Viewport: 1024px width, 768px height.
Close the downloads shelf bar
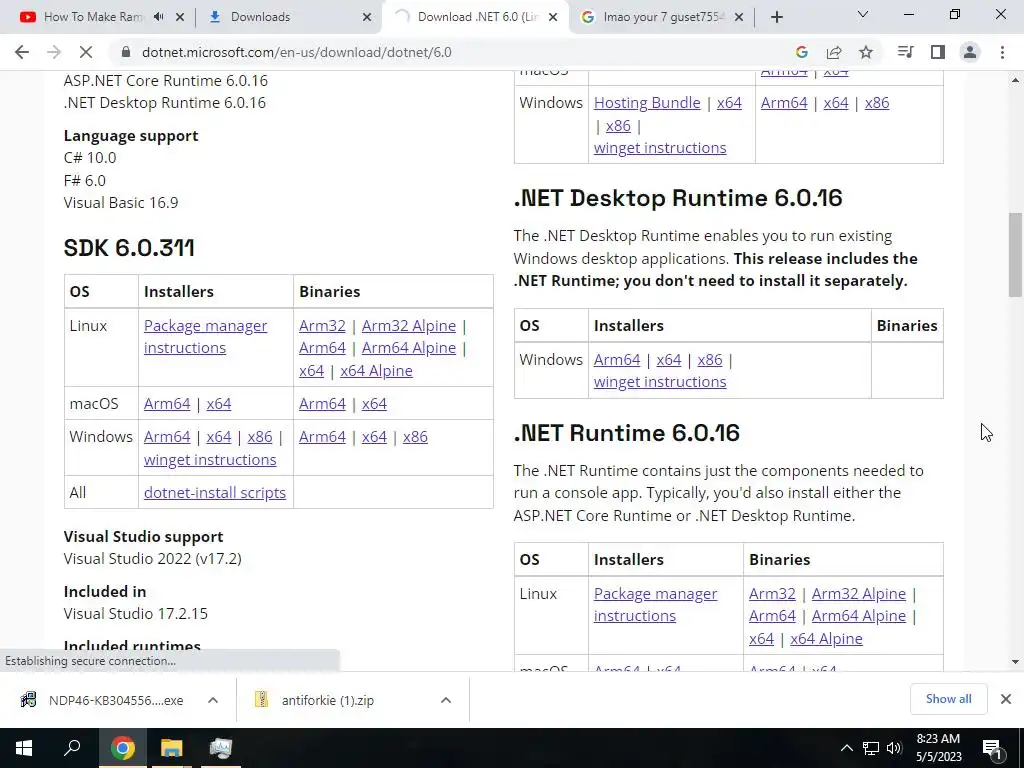coord(1006,699)
